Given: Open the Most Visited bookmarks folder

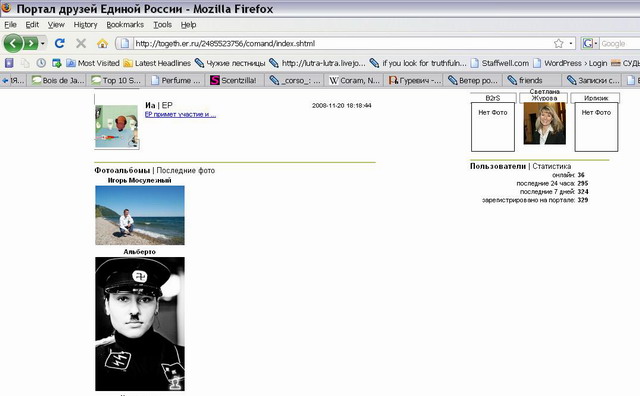Looking at the screenshot, I should [x=93, y=63].
